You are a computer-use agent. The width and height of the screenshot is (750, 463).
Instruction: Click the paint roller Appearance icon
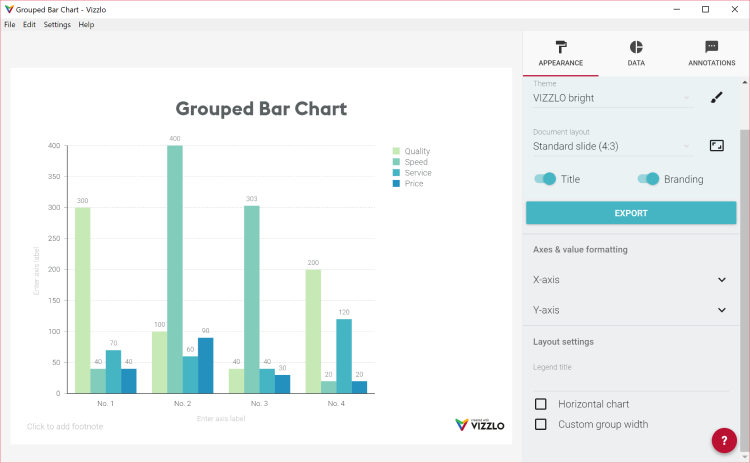[560, 47]
